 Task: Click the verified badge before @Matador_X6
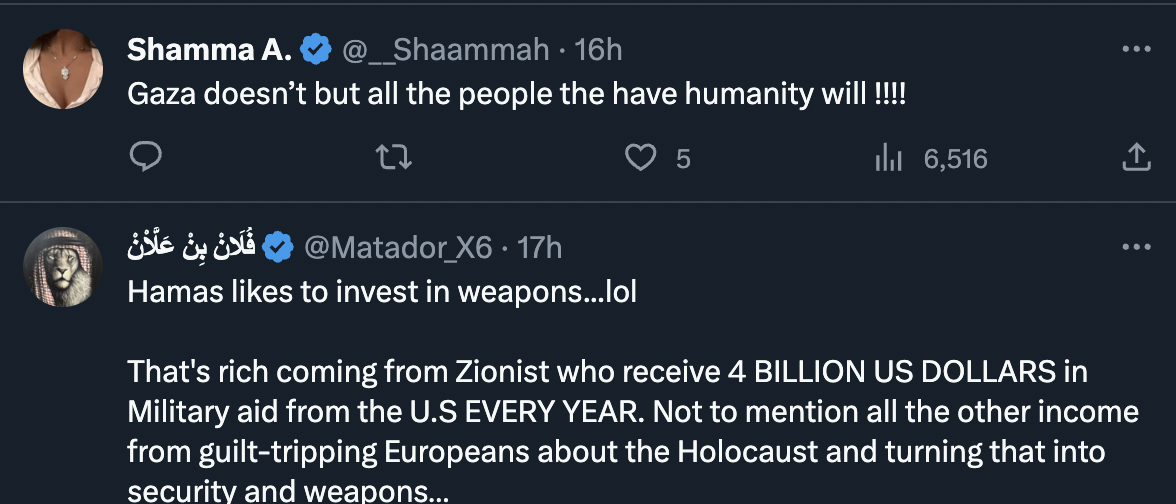(x=280, y=247)
